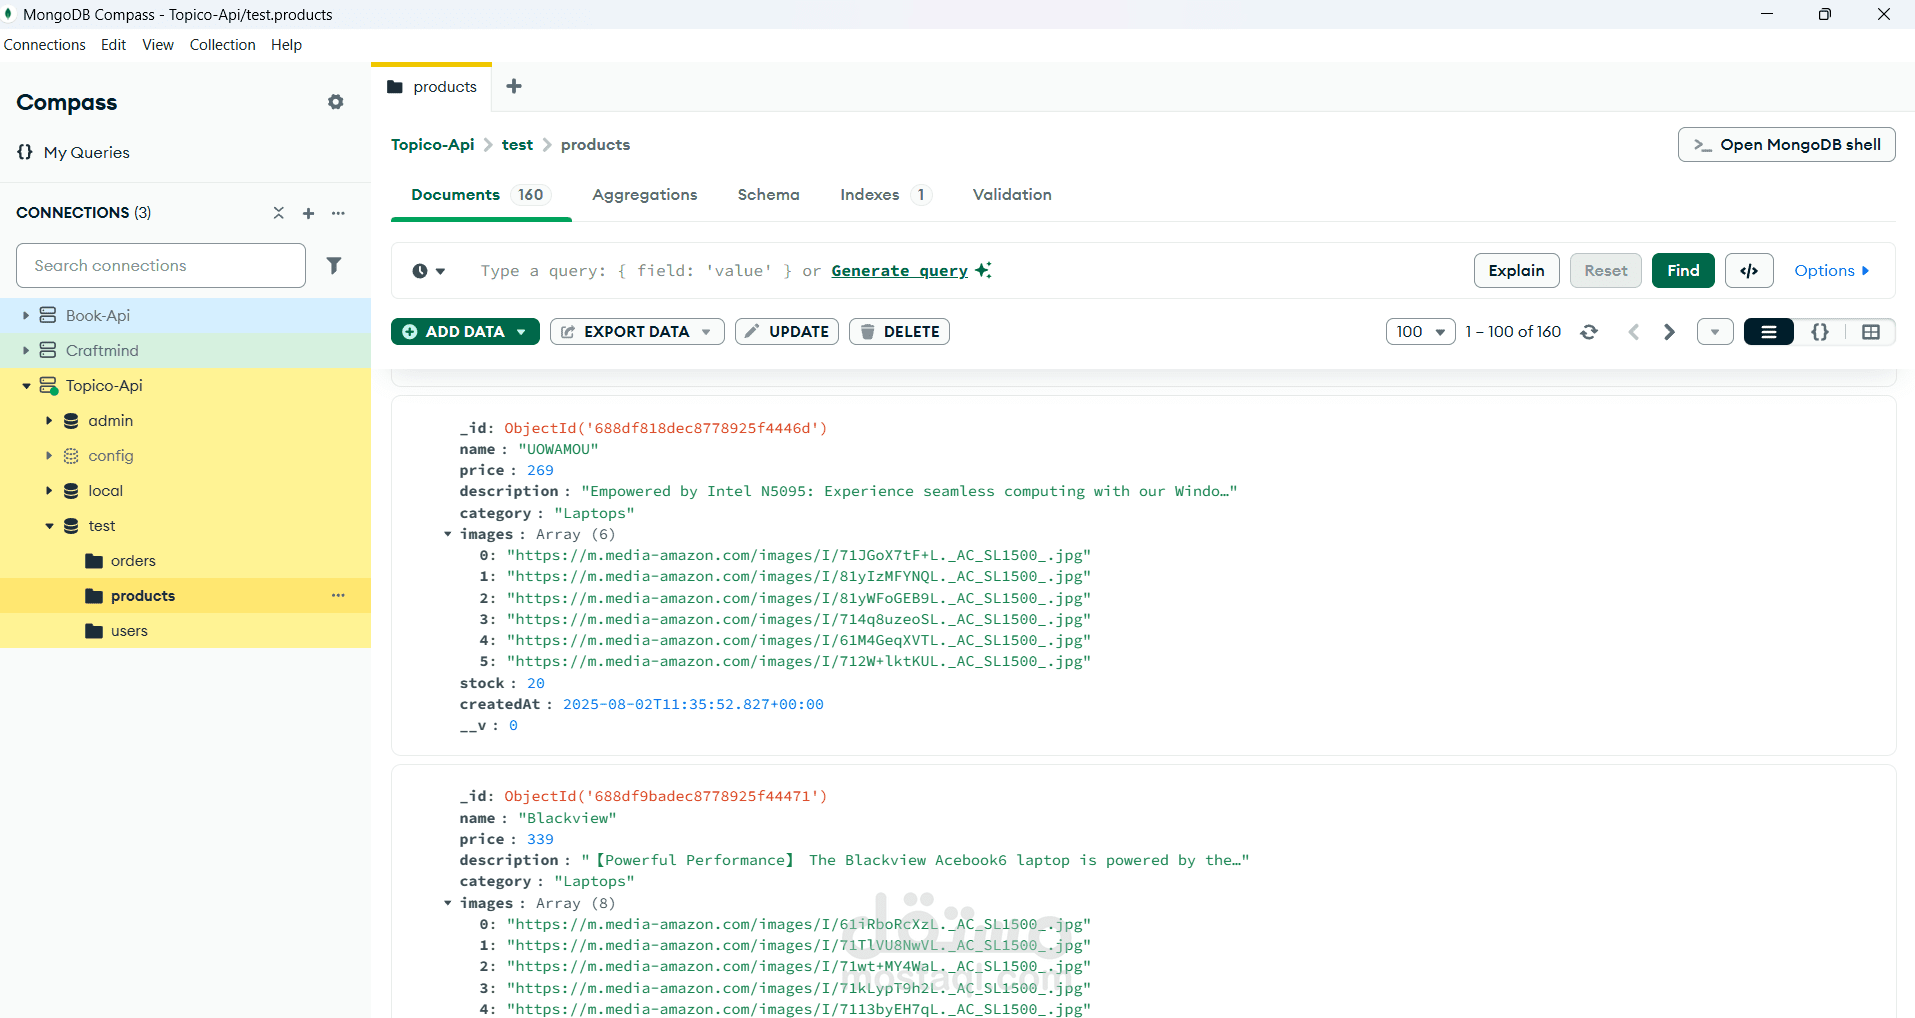Switch to the Aggregations tab
Image resolution: width=1915 pixels, height=1018 pixels.
pyautogui.click(x=645, y=195)
